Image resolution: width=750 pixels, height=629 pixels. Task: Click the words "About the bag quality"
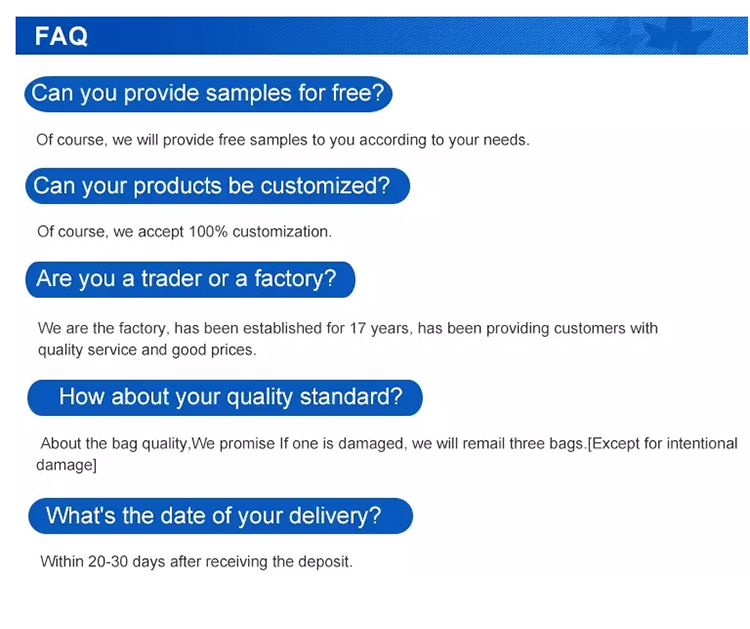tap(114, 443)
